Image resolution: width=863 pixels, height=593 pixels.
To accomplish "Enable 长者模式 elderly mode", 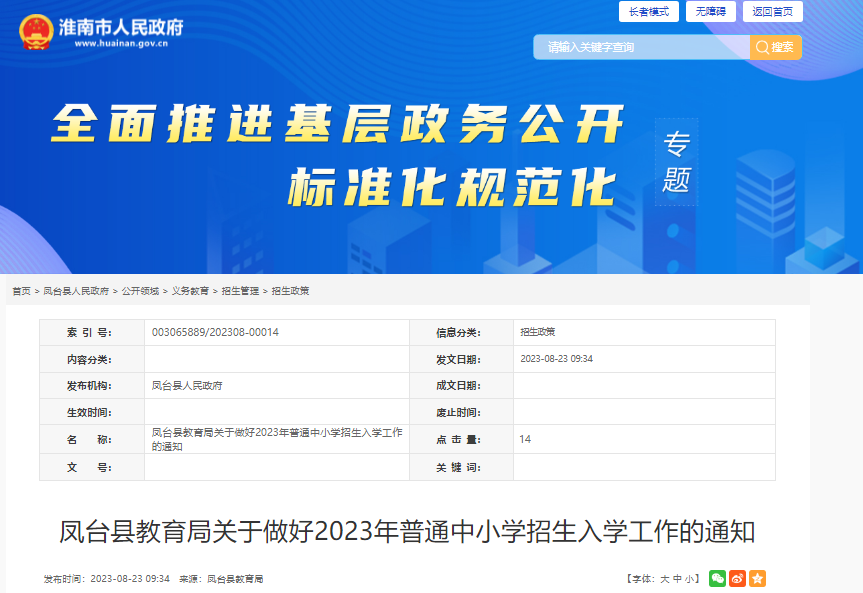I will [649, 12].
